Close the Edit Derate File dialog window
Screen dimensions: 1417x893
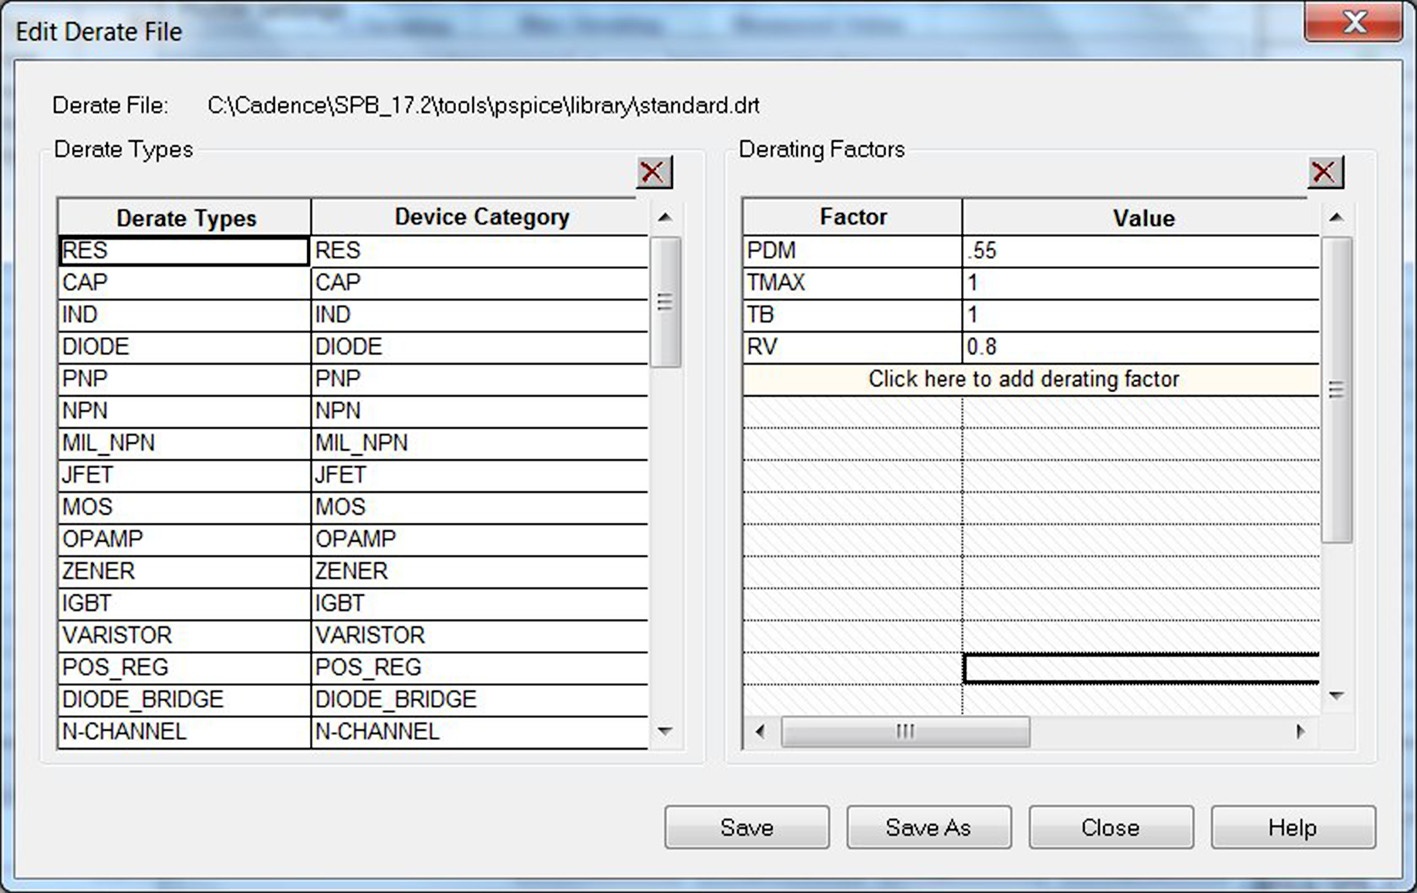click(x=1353, y=23)
